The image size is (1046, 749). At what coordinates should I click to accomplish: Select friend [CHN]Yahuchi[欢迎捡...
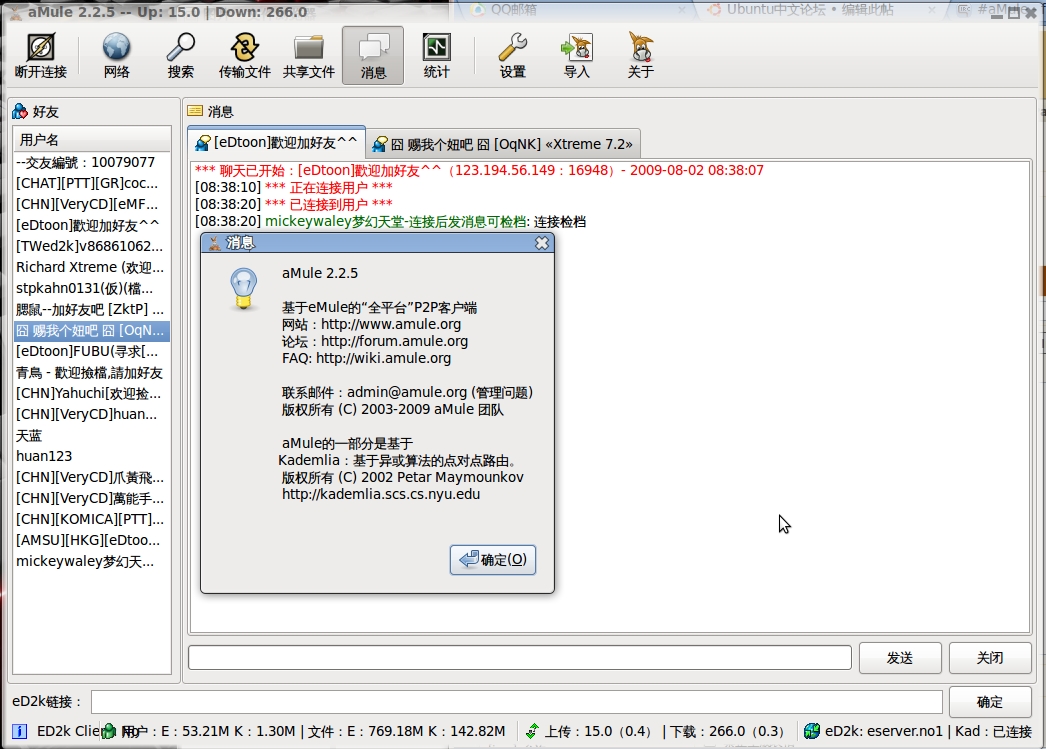[92, 393]
